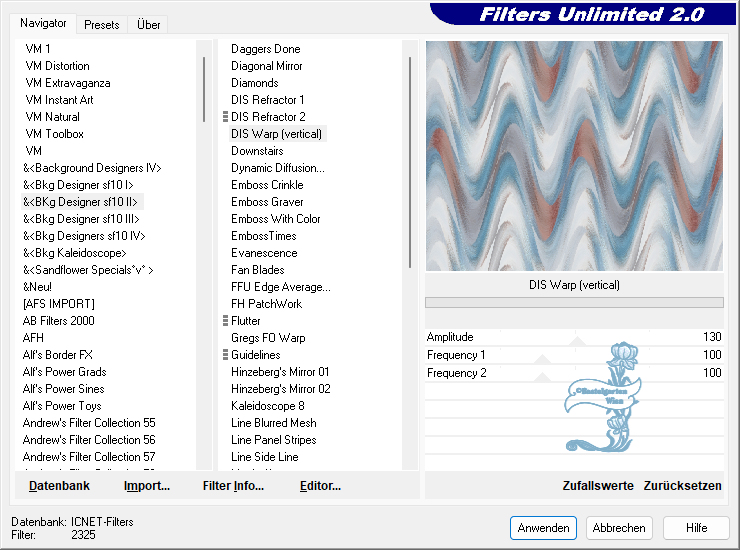Select AB Filters 2000 category
The height and width of the screenshot is (550, 740).
(59, 321)
